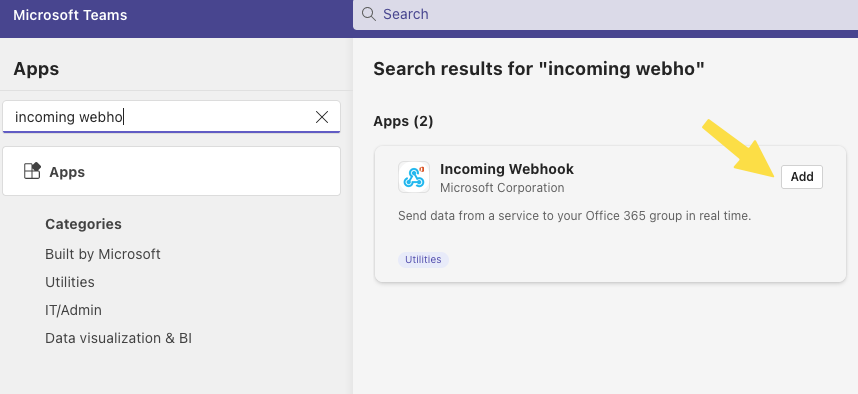Focus the top Search field

coord(605,14)
